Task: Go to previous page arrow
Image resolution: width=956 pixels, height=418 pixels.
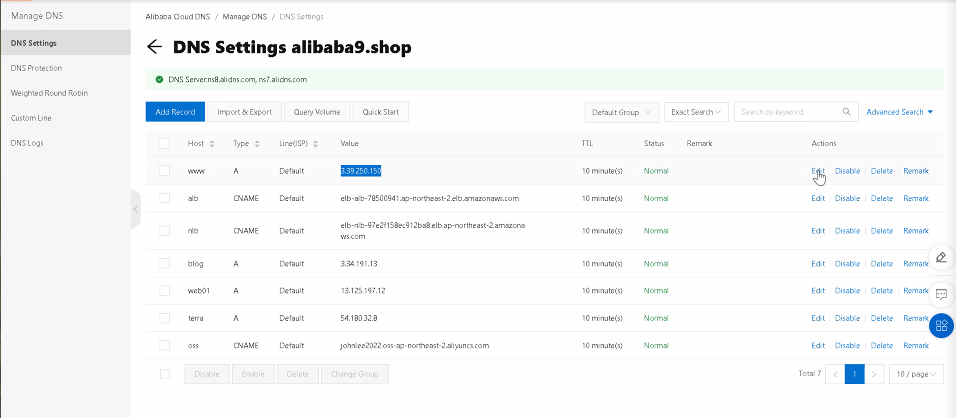Action: point(835,374)
